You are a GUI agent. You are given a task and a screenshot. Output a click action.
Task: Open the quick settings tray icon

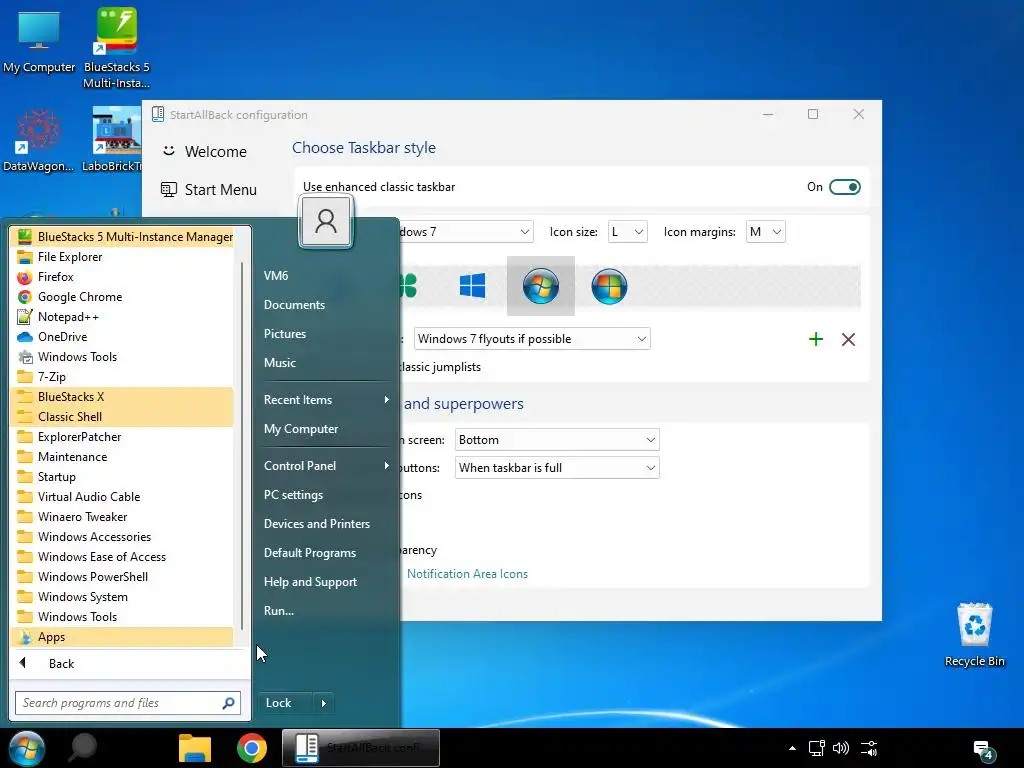[869, 748]
